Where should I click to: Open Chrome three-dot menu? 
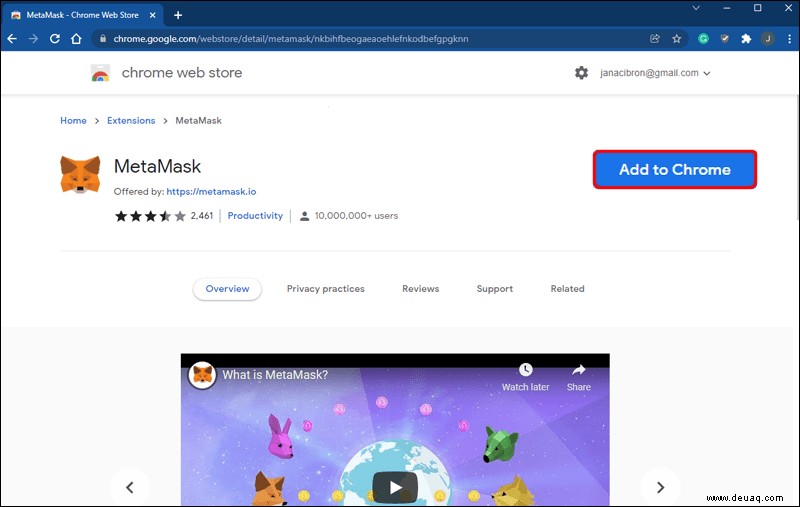pyautogui.click(x=789, y=39)
